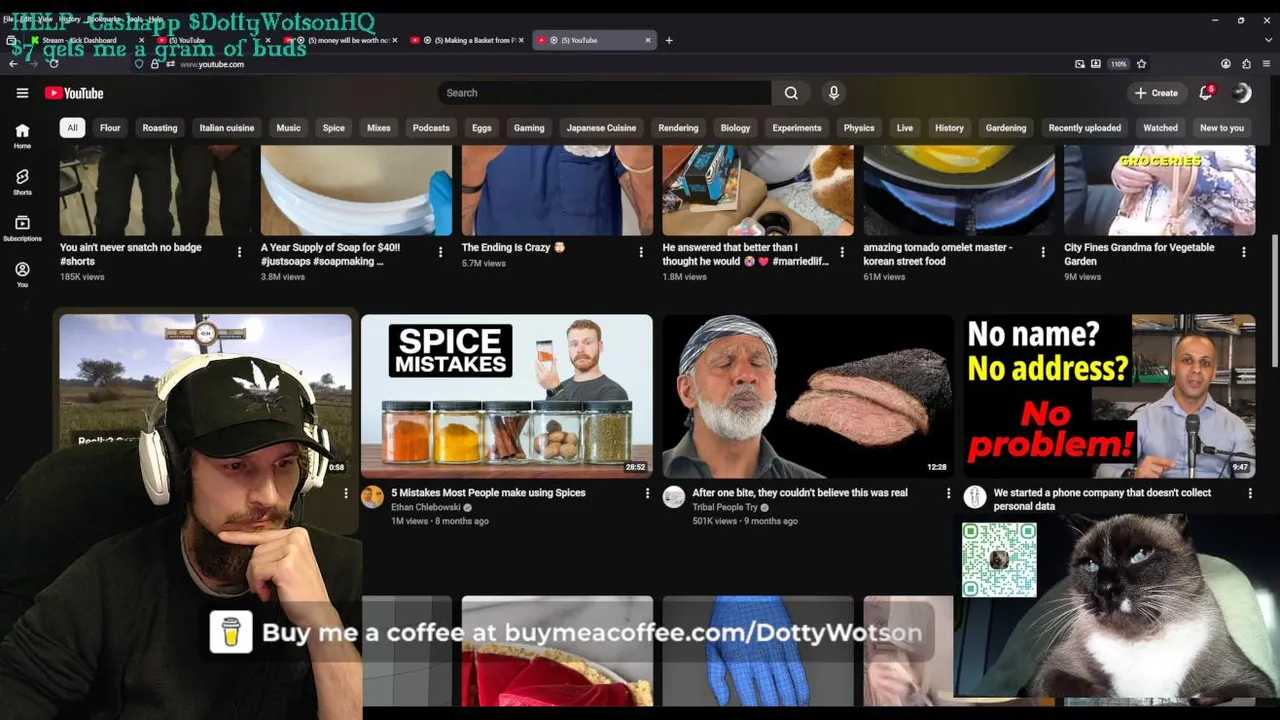Open options for 'He answered that better' short
Image resolution: width=1280 pixels, height=720 pixels.
[x=842, y=252]
